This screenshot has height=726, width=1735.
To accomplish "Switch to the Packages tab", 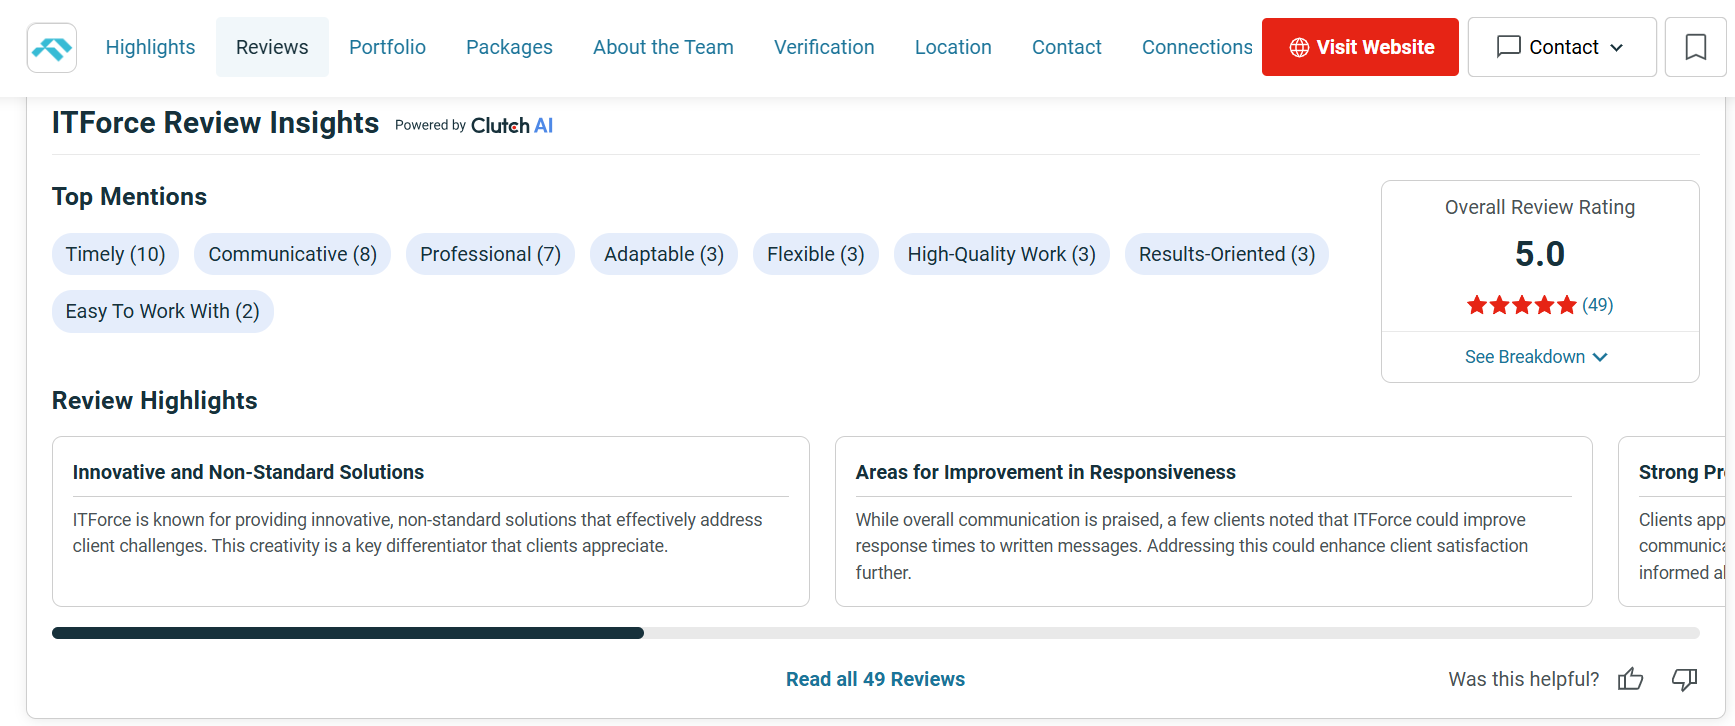I will coord(509,47).
